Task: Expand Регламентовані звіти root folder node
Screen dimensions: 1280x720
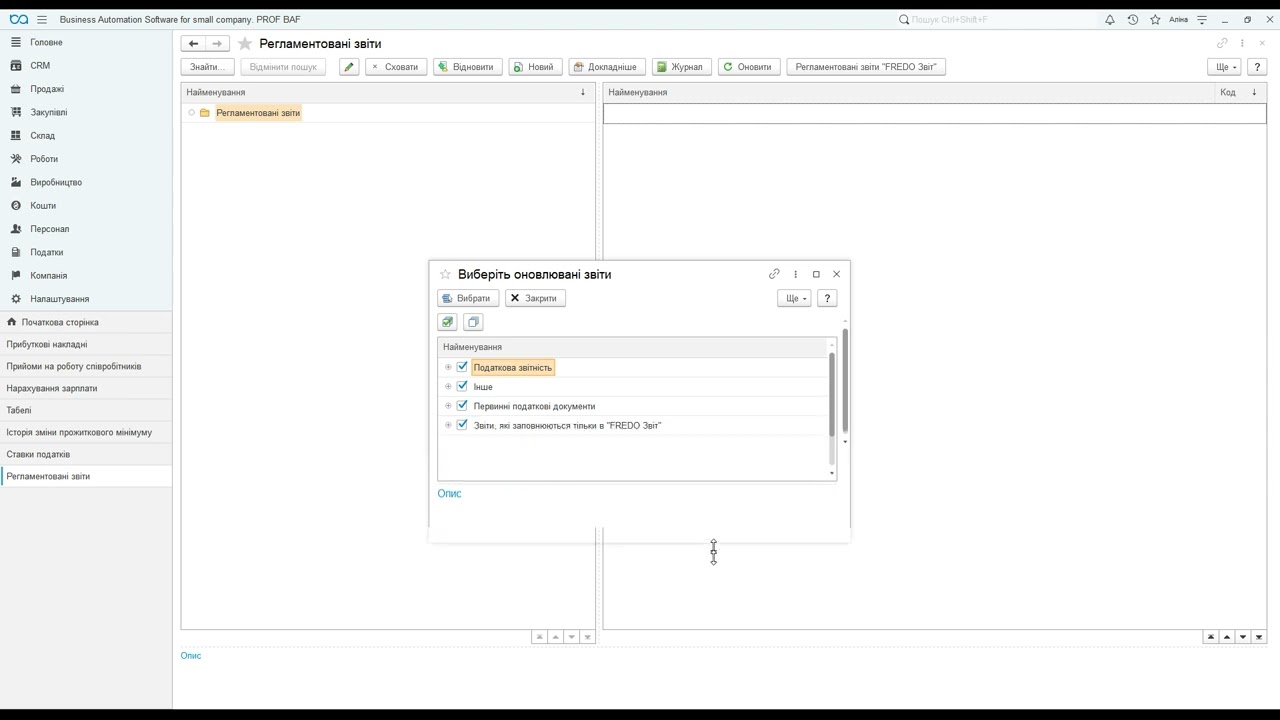Action: tap(191, 113)
